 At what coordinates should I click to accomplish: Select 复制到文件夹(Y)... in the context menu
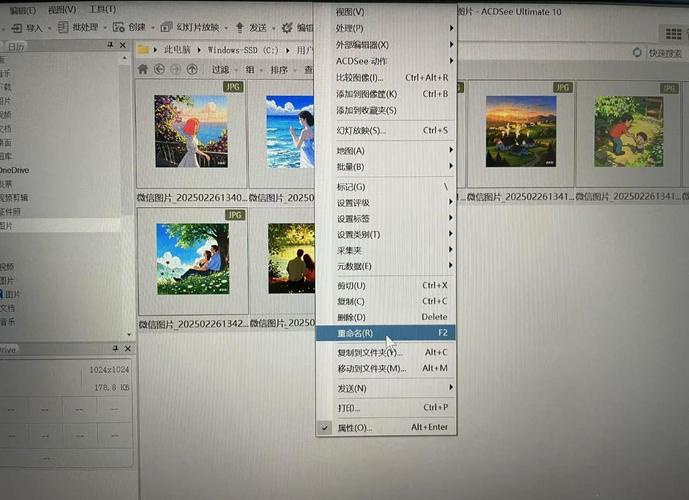click(386, 352)
